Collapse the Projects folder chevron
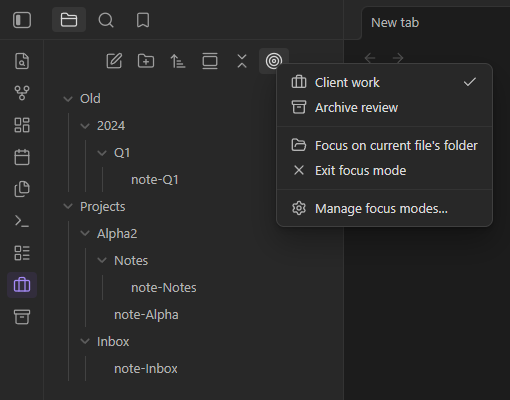 [x=68, y=206]
